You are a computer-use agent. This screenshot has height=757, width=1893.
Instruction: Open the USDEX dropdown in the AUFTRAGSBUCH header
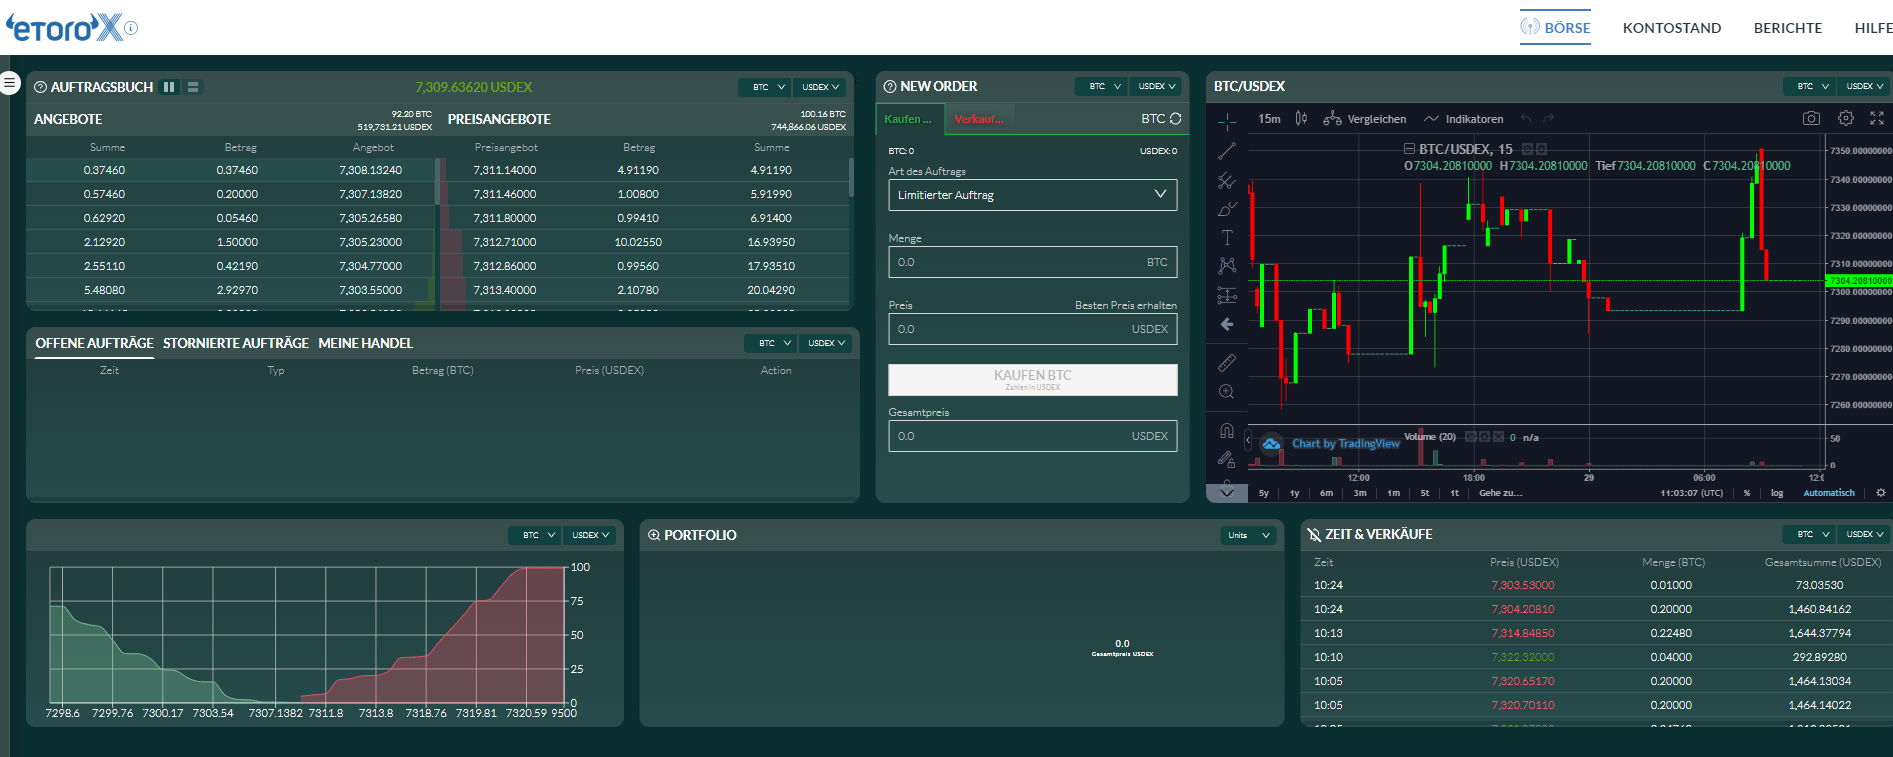coord(820,87)
